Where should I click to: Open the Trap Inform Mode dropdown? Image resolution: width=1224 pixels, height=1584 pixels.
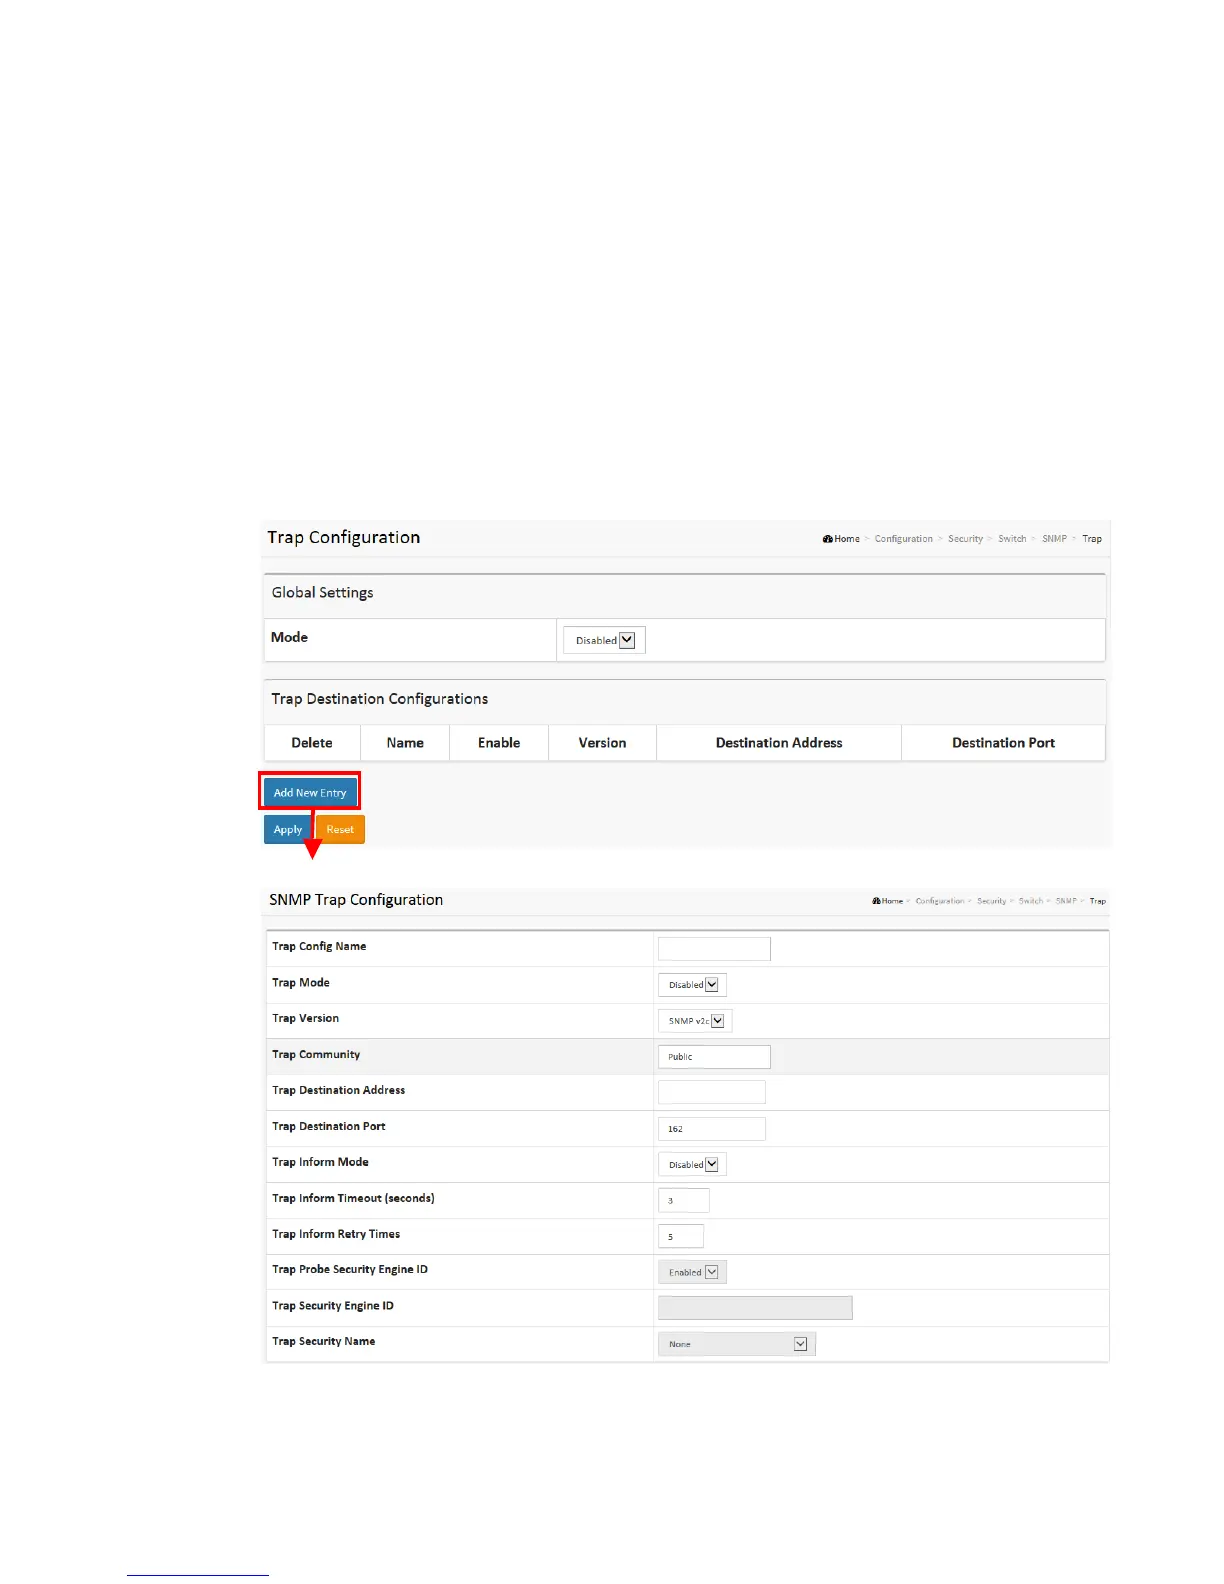tap(692, 1164)
